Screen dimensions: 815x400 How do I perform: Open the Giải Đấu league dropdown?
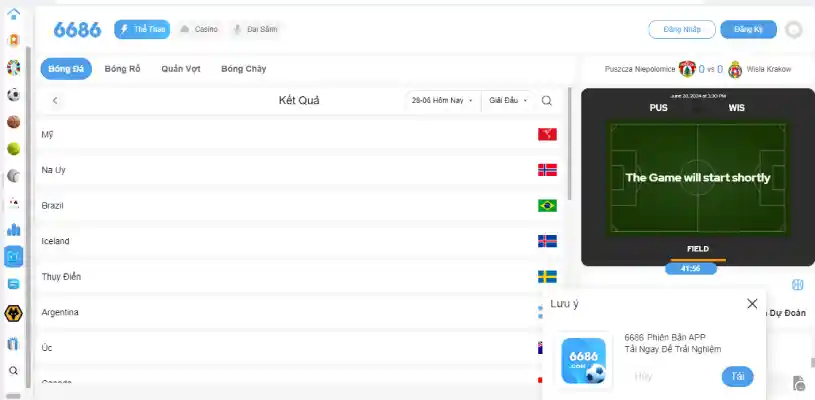click(508, 101)
